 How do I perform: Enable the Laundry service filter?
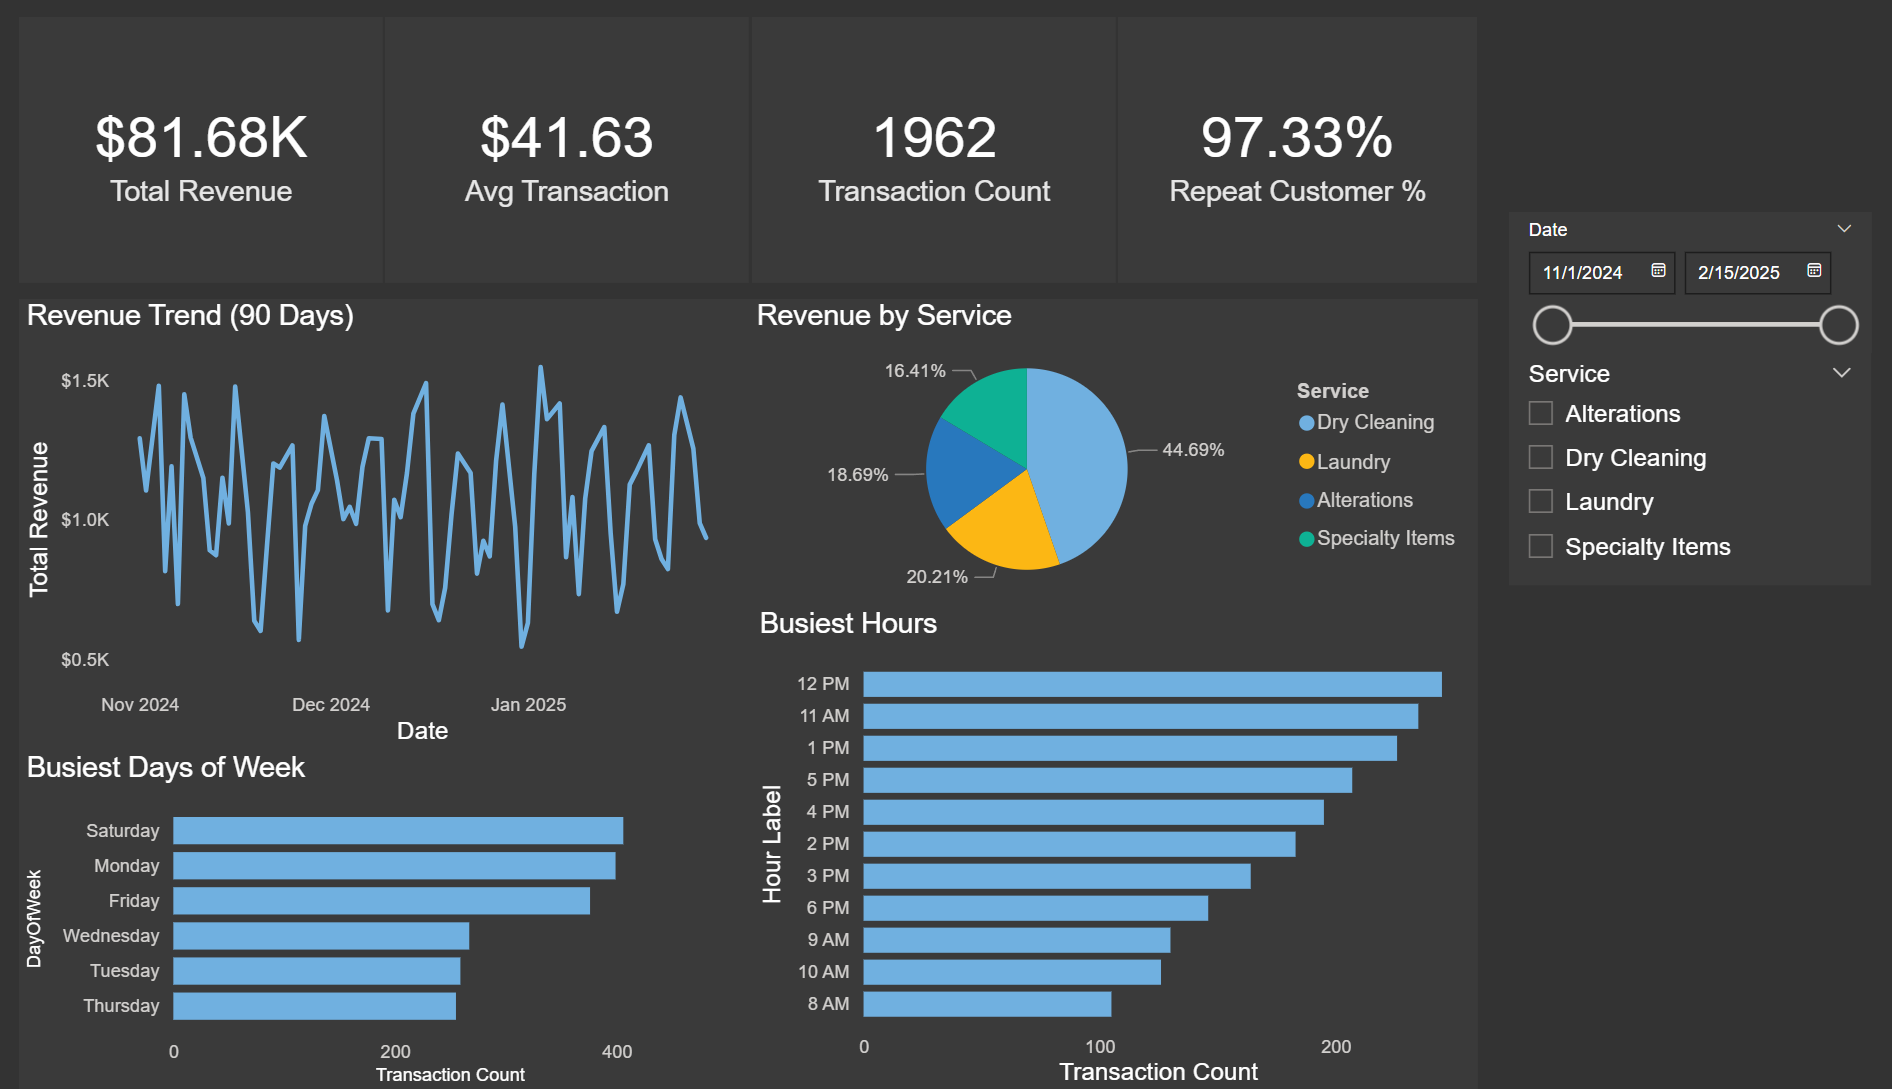click(x=1539, y=501)
